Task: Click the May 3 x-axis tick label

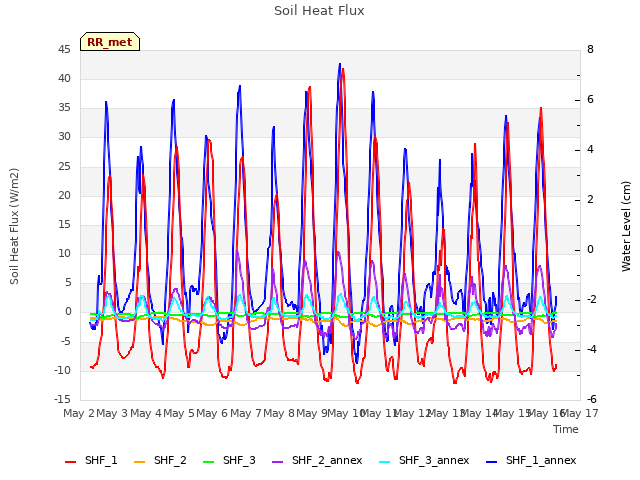Action: 112,413
